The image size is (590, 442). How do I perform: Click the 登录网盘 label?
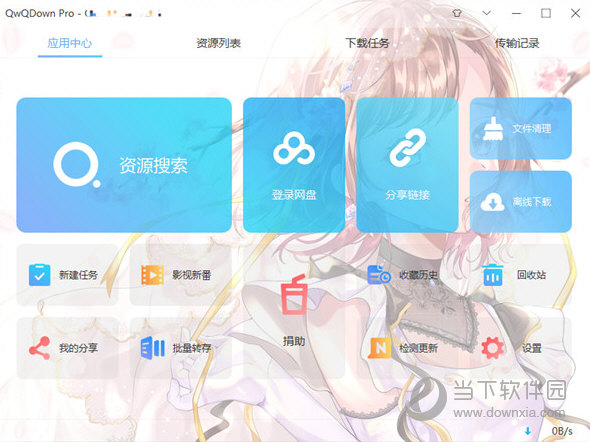click(x=294, y=195)
